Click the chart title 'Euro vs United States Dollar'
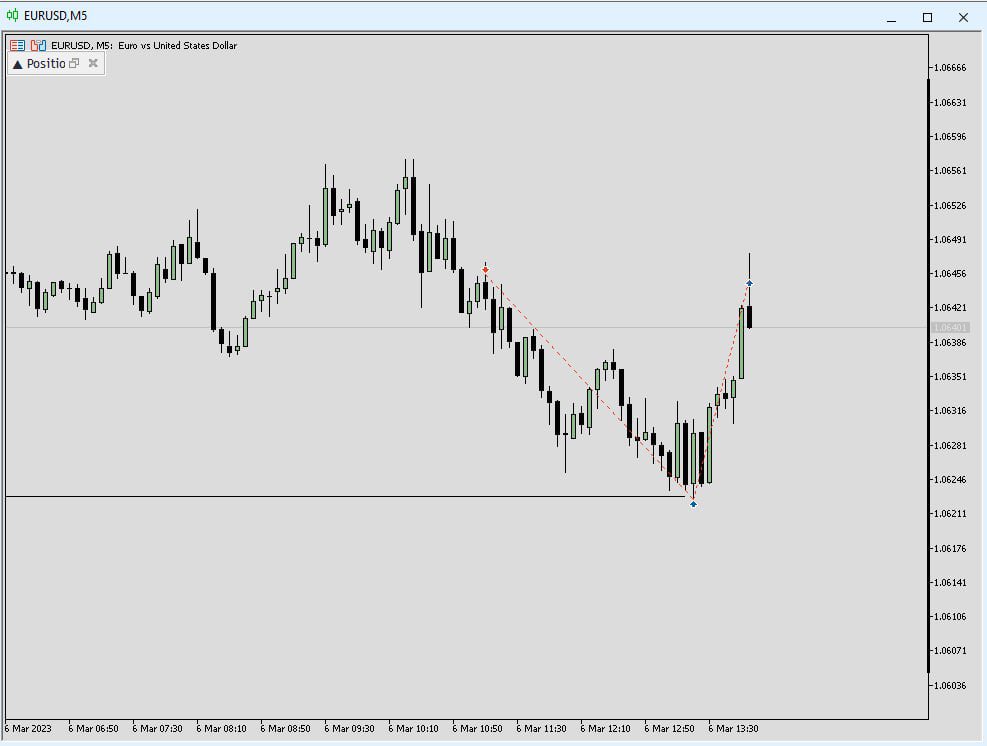Screen dimensions: 987x746 click(178, 45)
